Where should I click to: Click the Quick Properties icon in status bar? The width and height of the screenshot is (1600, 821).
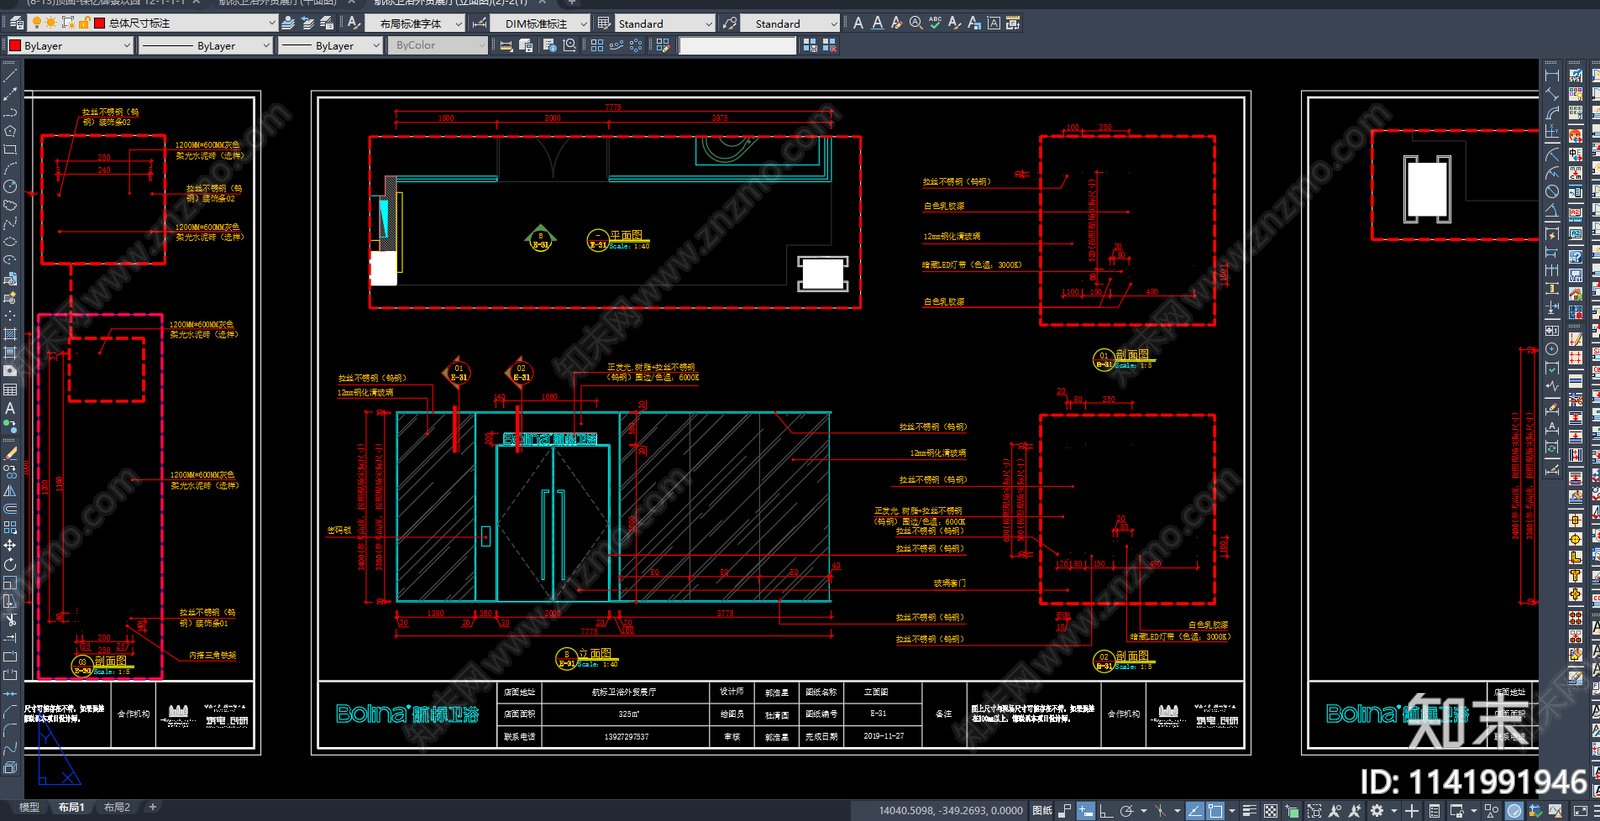(1434, 811)
